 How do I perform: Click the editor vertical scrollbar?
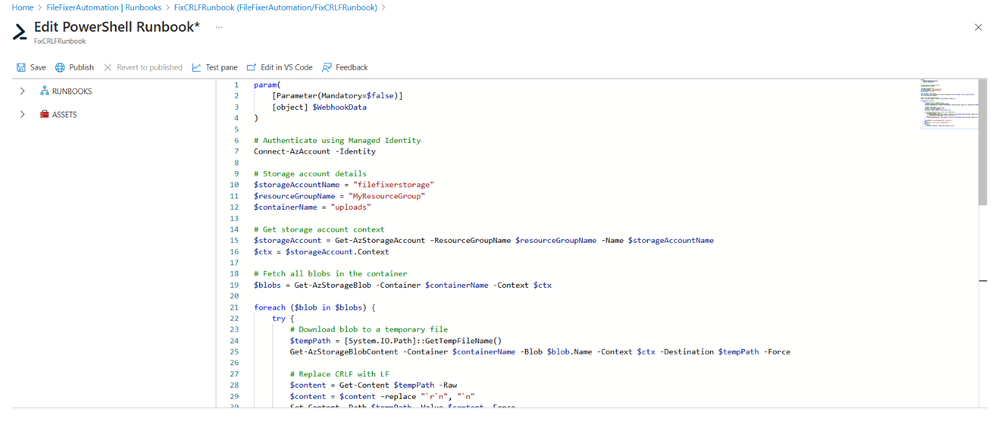(x=982, y=141)
